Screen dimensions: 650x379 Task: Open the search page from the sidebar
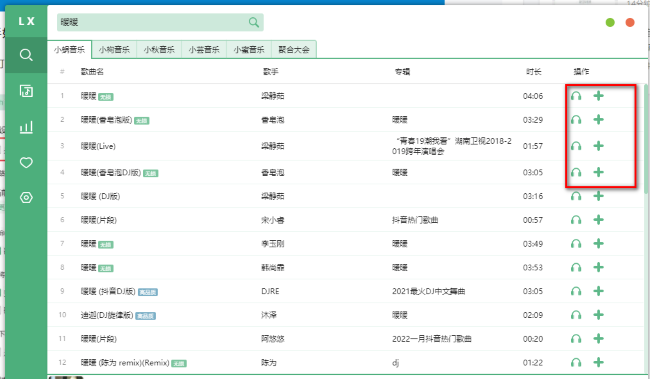point(26,55)
